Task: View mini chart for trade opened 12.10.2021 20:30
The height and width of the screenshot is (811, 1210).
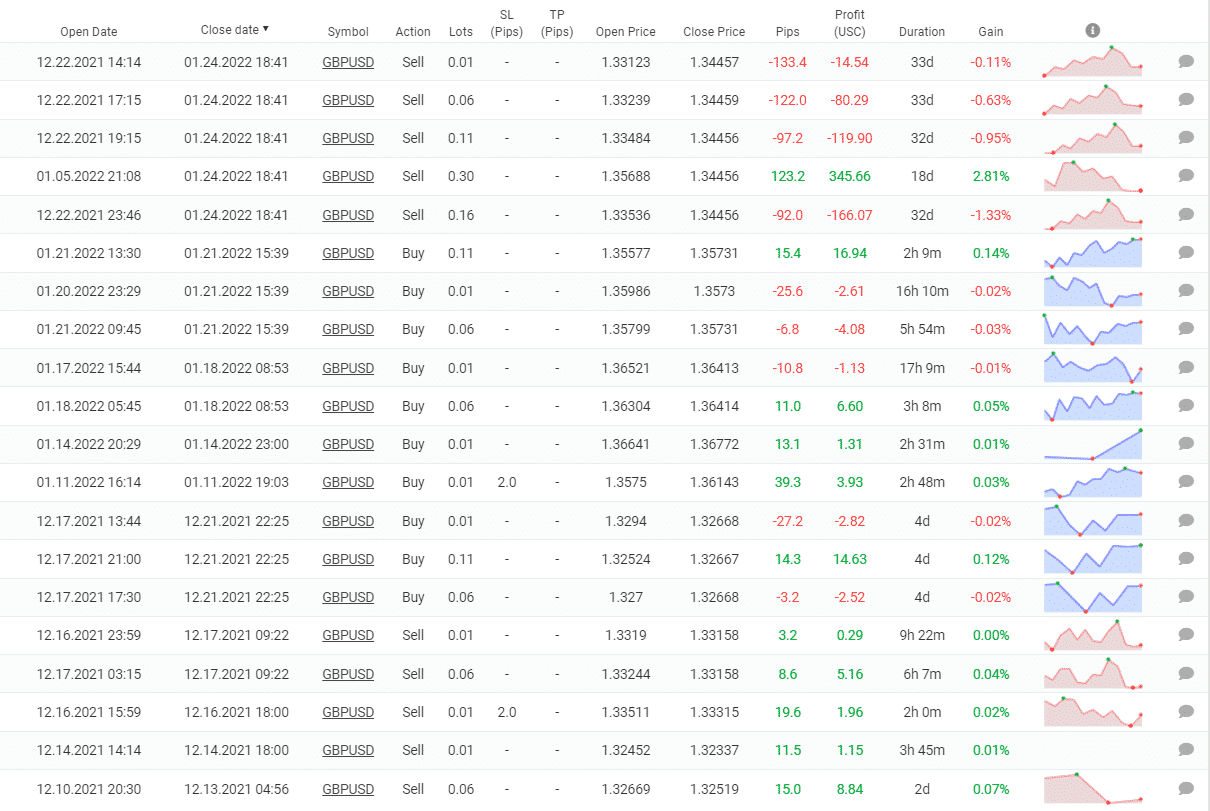Action: 1093,789
